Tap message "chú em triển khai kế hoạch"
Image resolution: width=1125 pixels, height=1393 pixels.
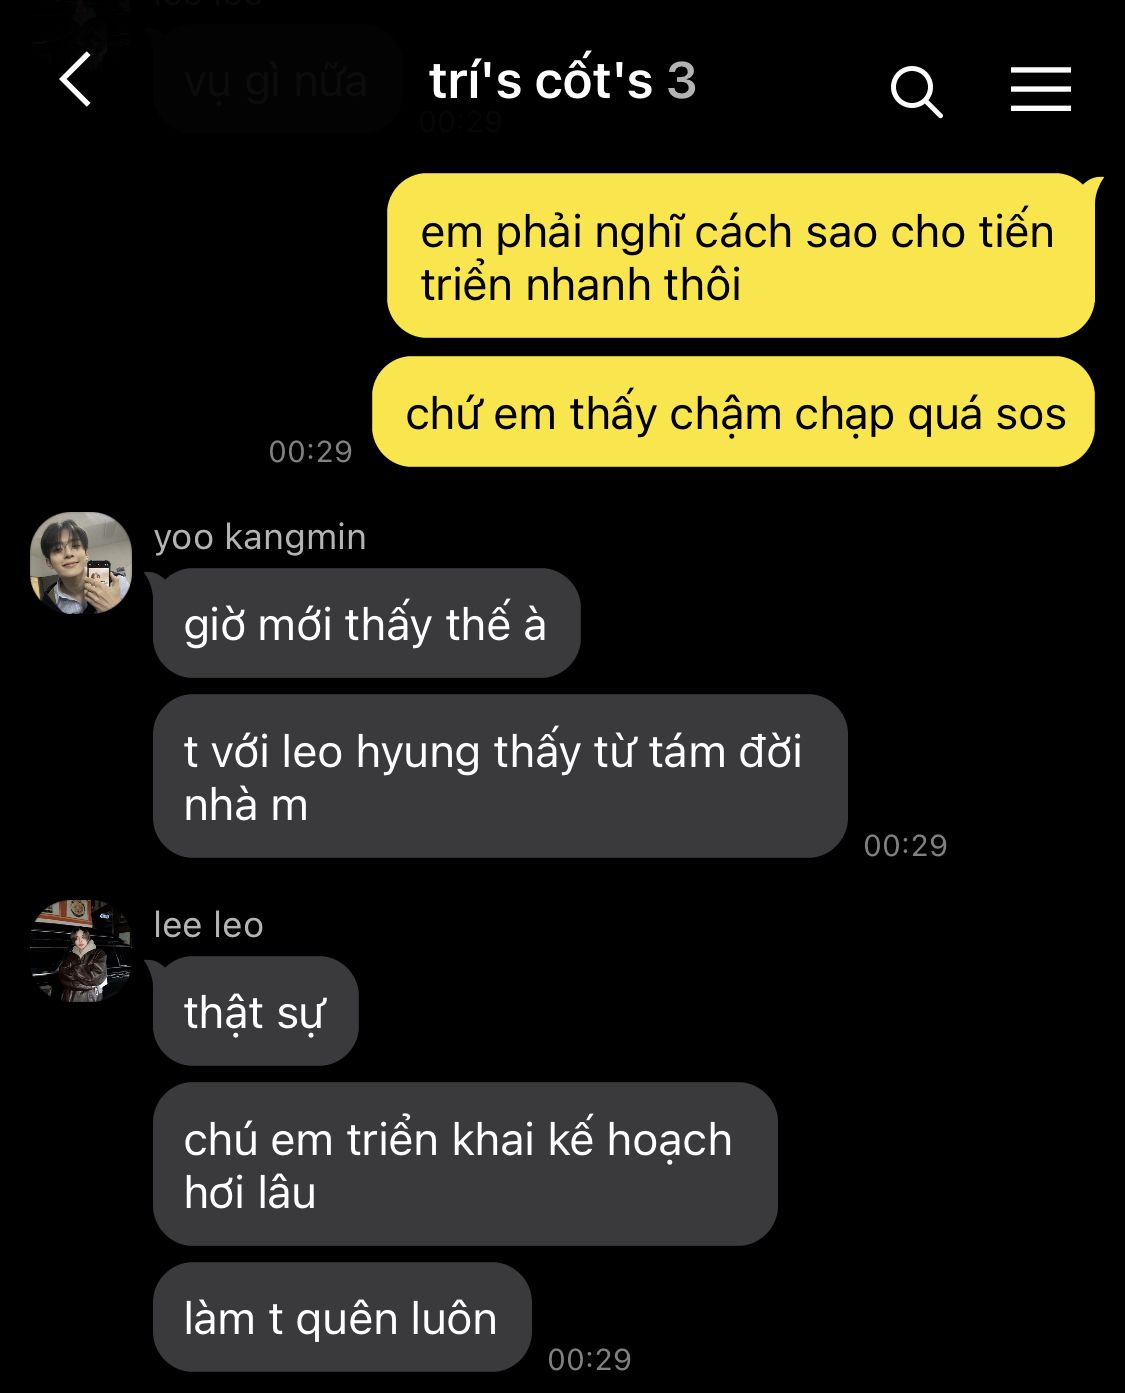click(x=465, y=1164)
